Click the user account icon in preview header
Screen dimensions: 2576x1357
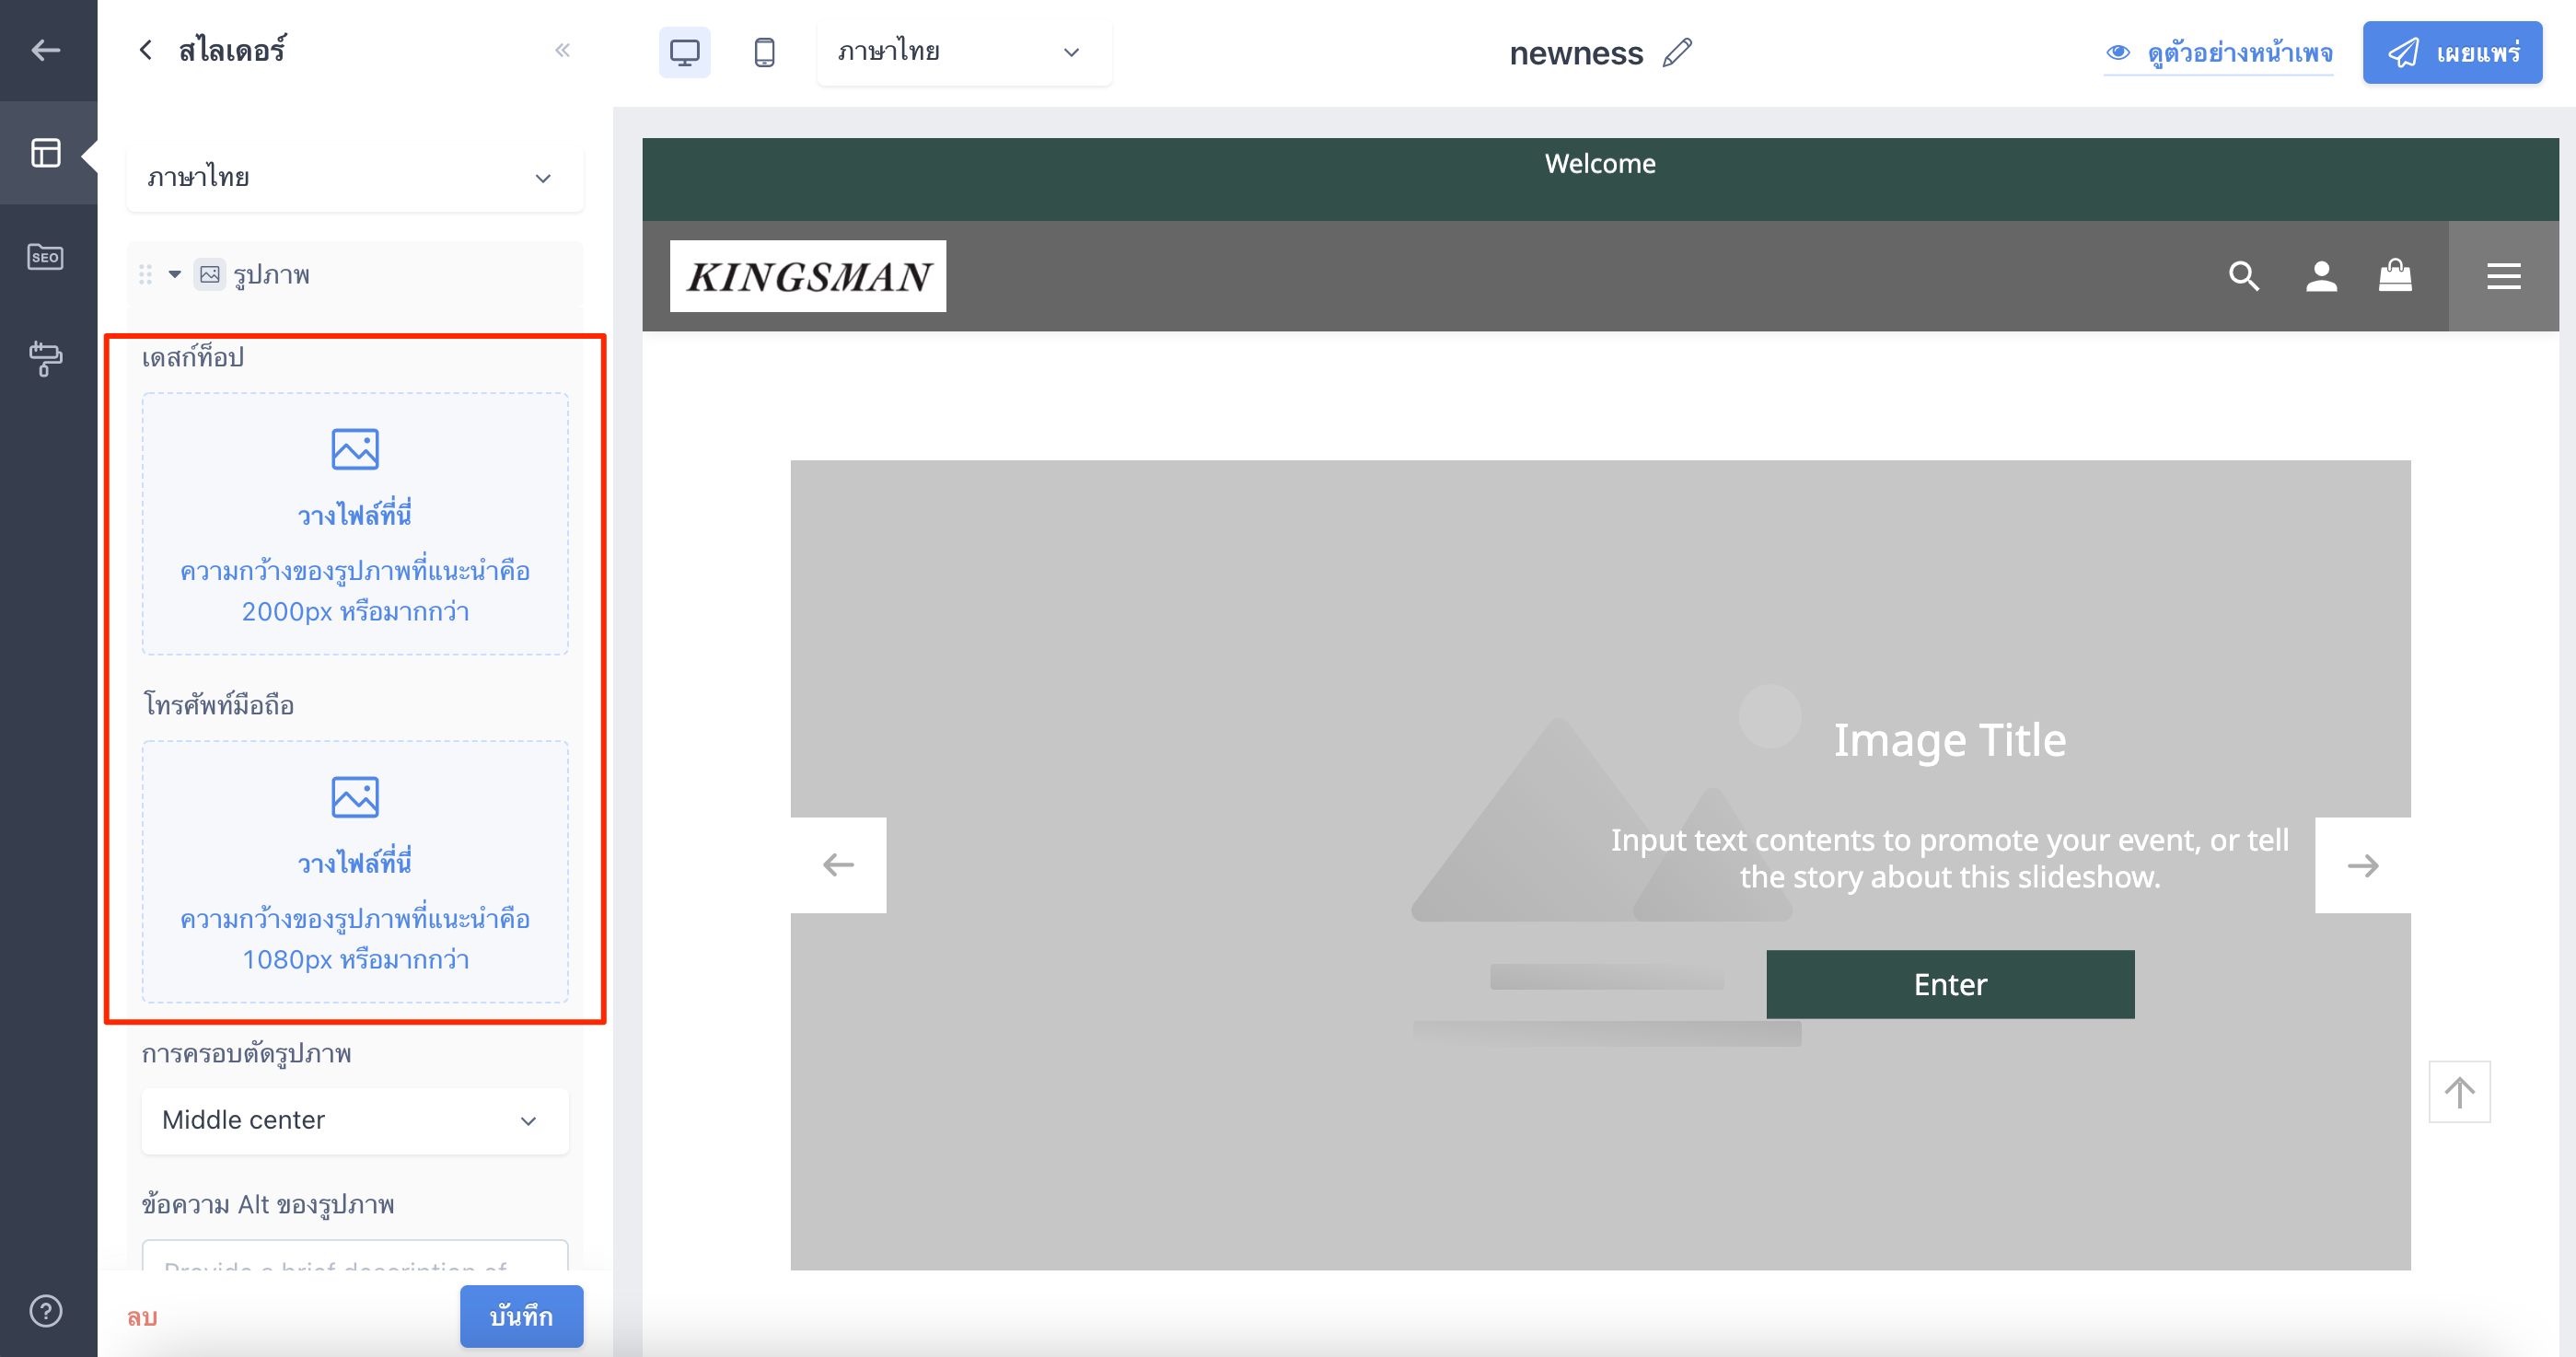2321,276
